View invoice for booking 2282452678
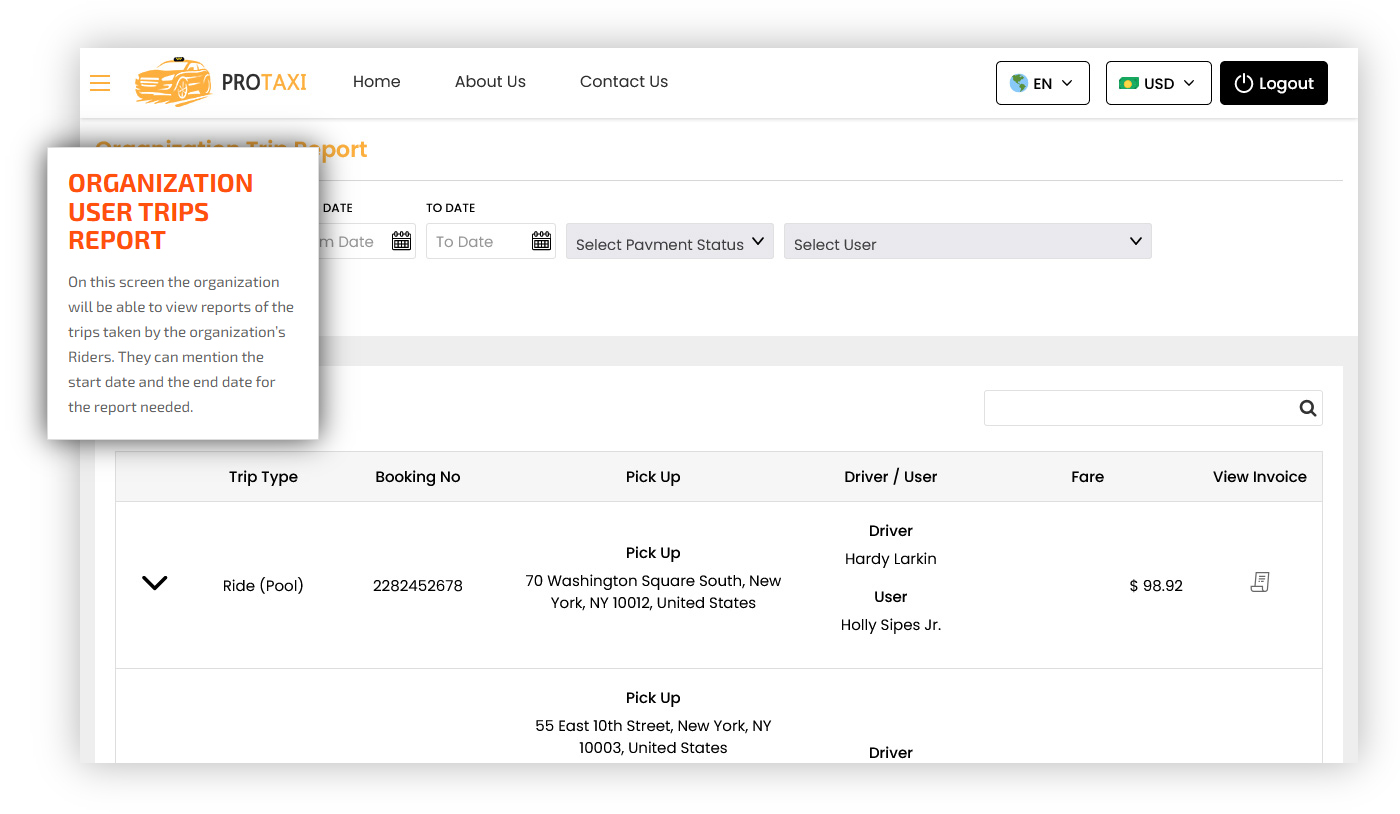Viewport: 1400px width, 814px height. pyautogui.click(x=1260, y=582)
